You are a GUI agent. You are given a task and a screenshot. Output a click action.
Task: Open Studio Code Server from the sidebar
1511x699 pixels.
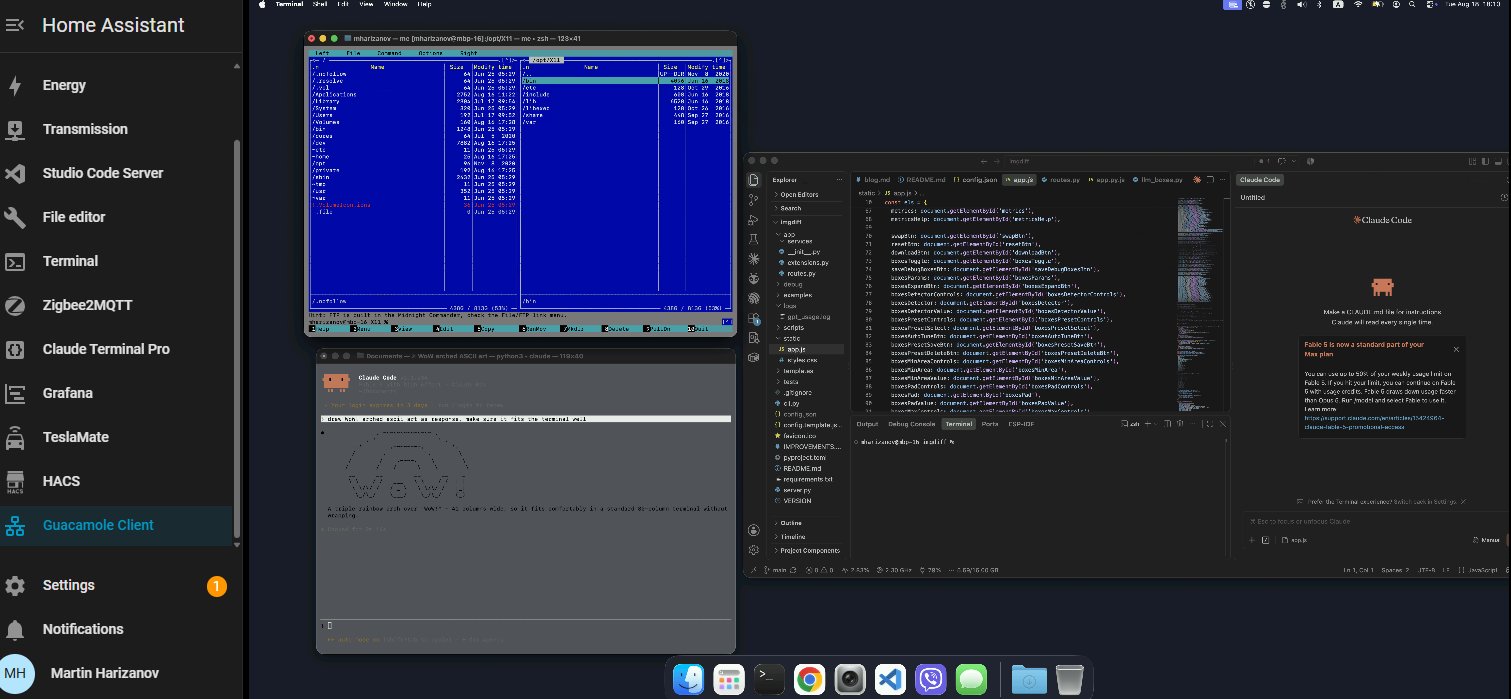click(116, 173)
